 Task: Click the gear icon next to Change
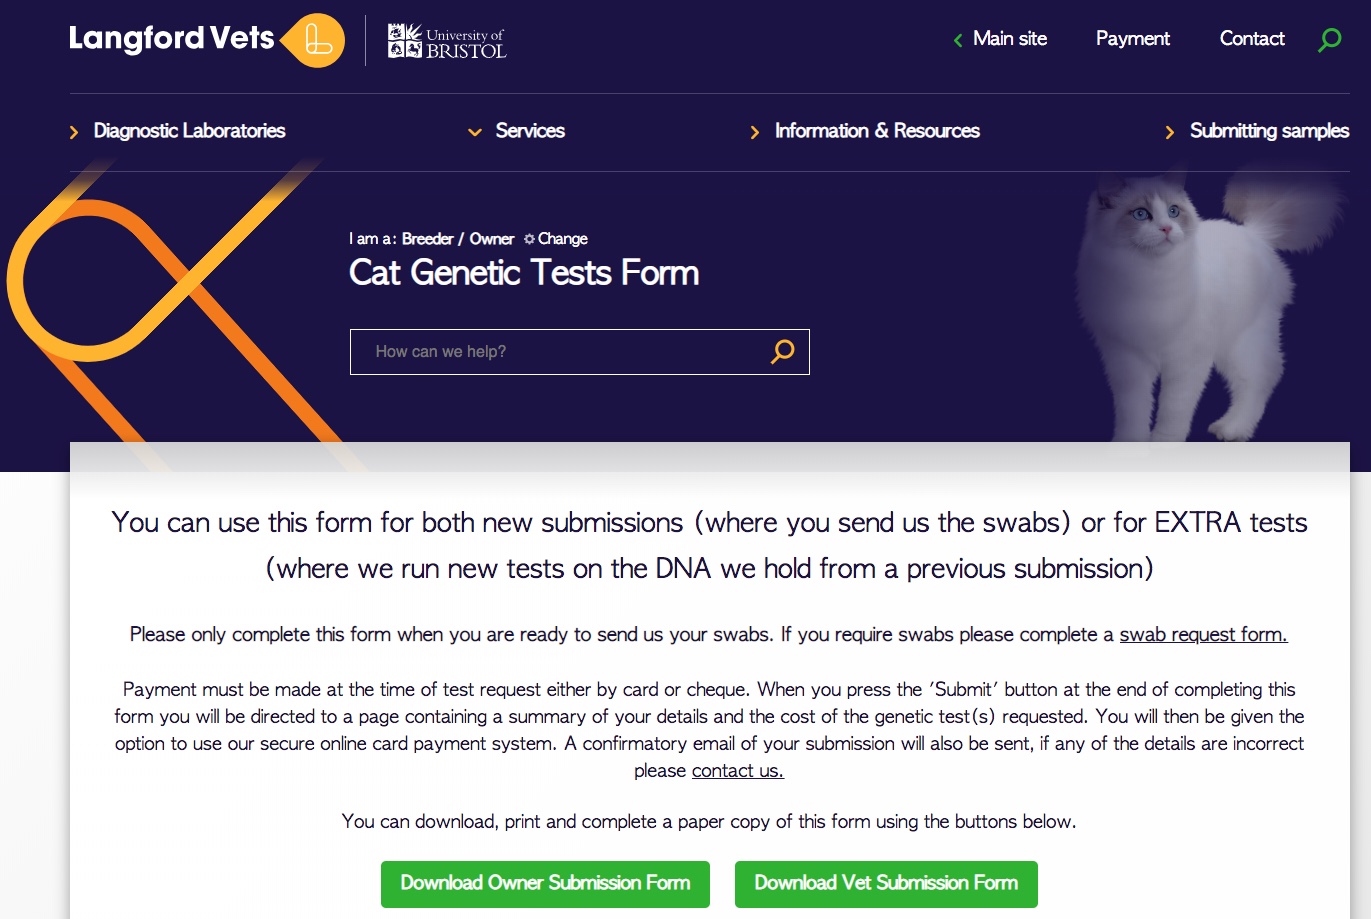pyautogui.click(x=528, y=238)
